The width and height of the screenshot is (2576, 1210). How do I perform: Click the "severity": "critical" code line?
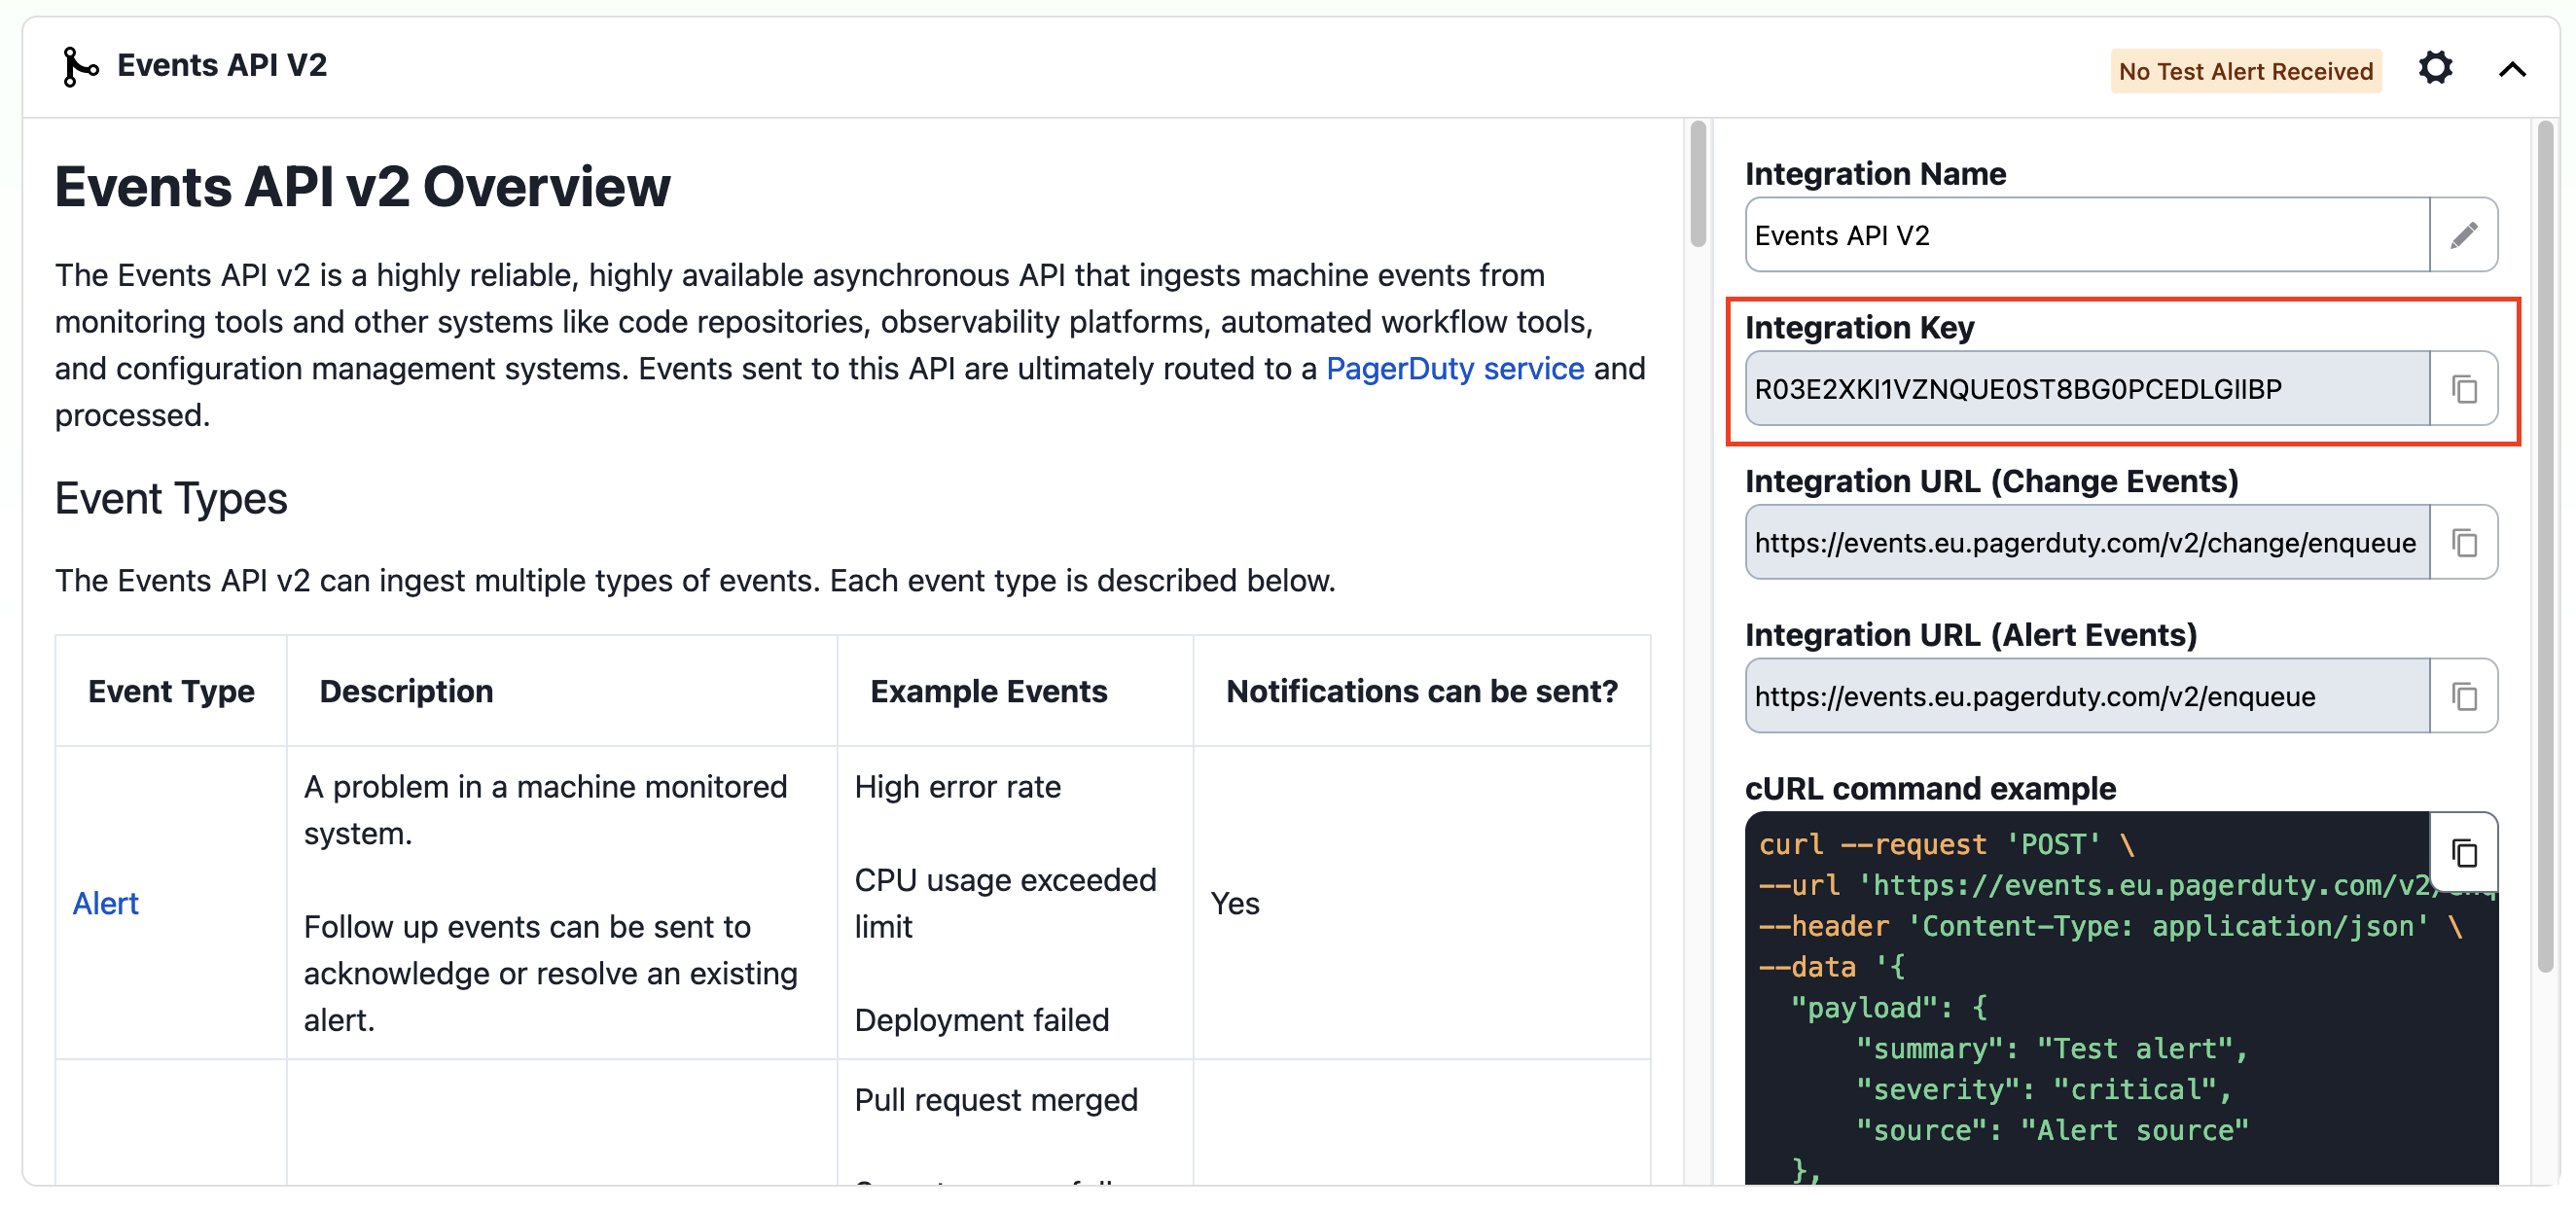(x=2043, y=1090)
